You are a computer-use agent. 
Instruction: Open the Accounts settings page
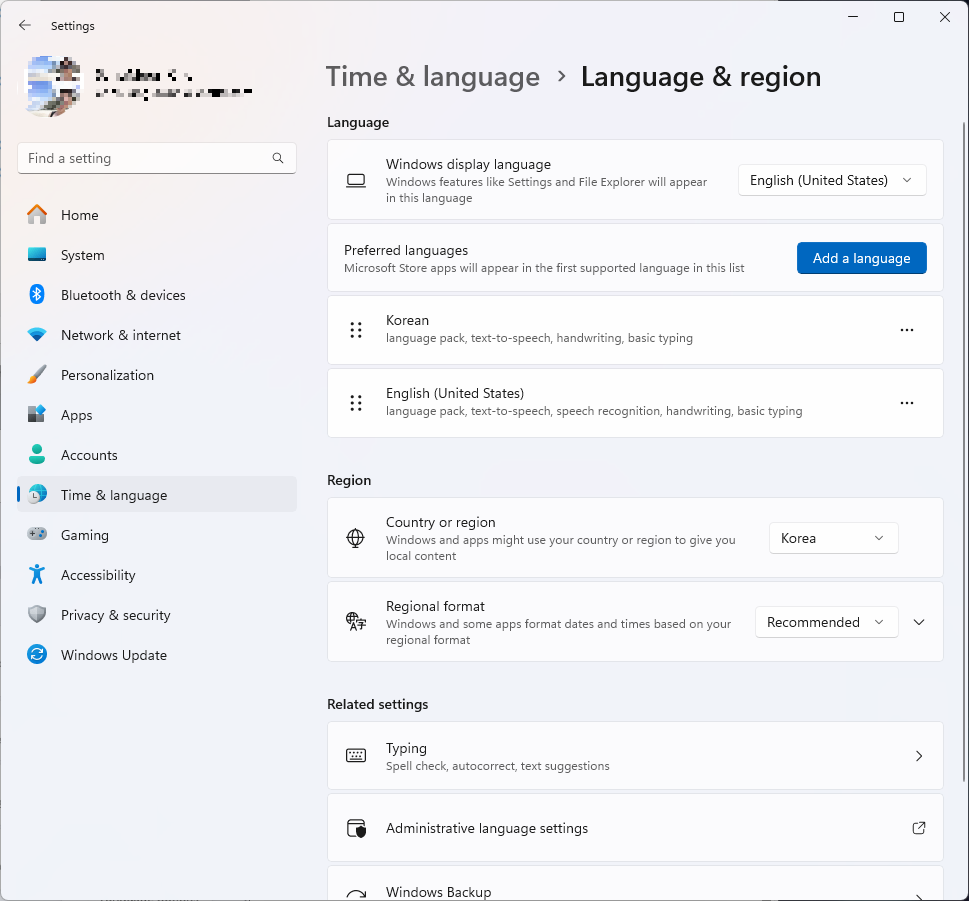[157, 455]
